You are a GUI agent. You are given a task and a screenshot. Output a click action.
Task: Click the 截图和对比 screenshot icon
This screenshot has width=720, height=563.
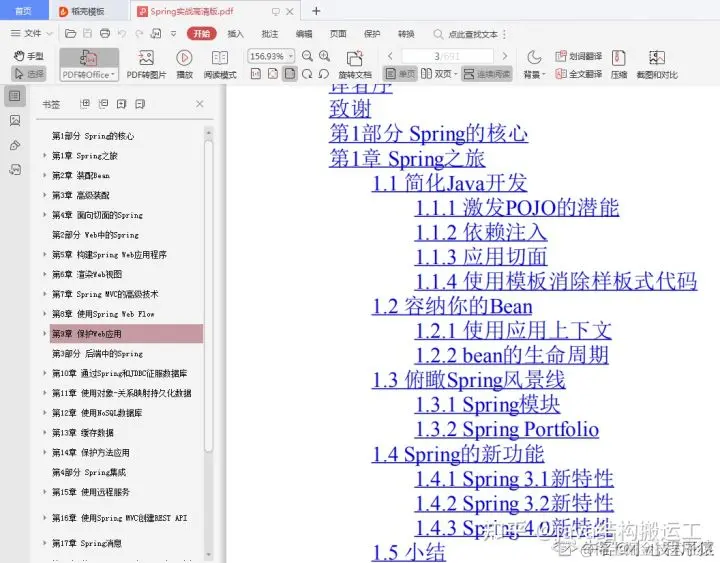657,58
